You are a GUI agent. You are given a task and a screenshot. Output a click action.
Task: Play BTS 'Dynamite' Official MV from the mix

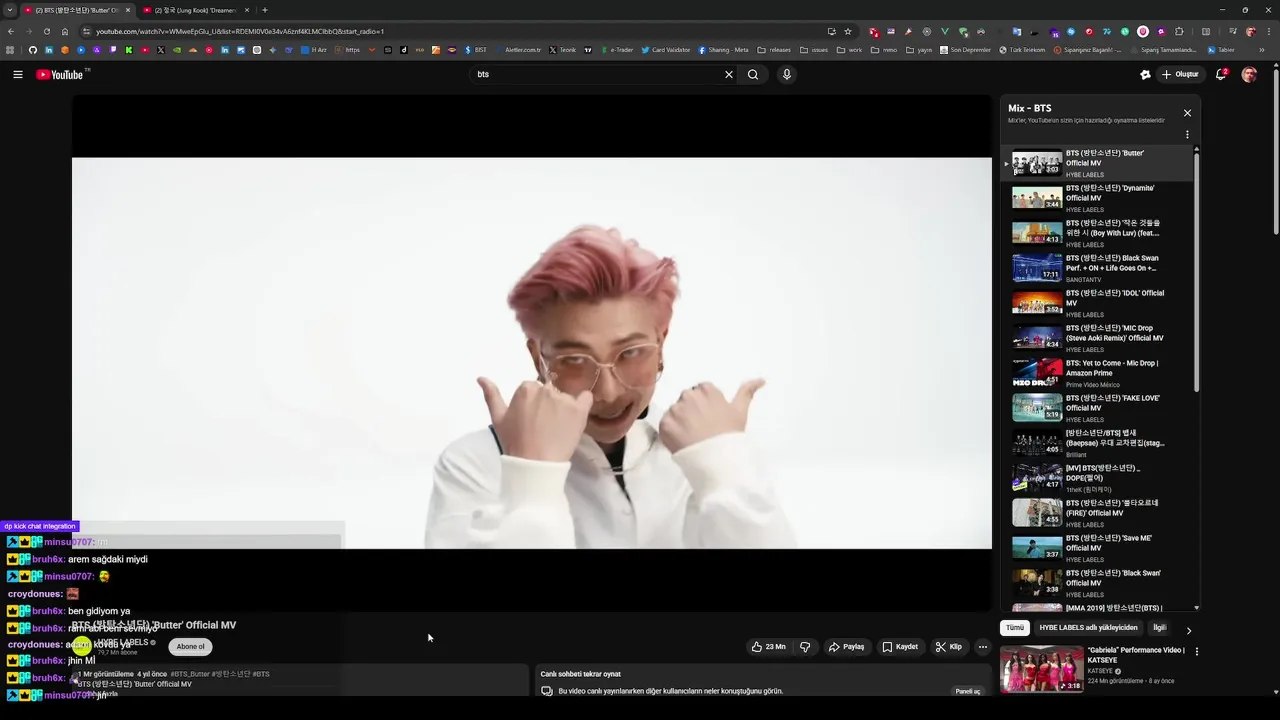point(1098,198)
